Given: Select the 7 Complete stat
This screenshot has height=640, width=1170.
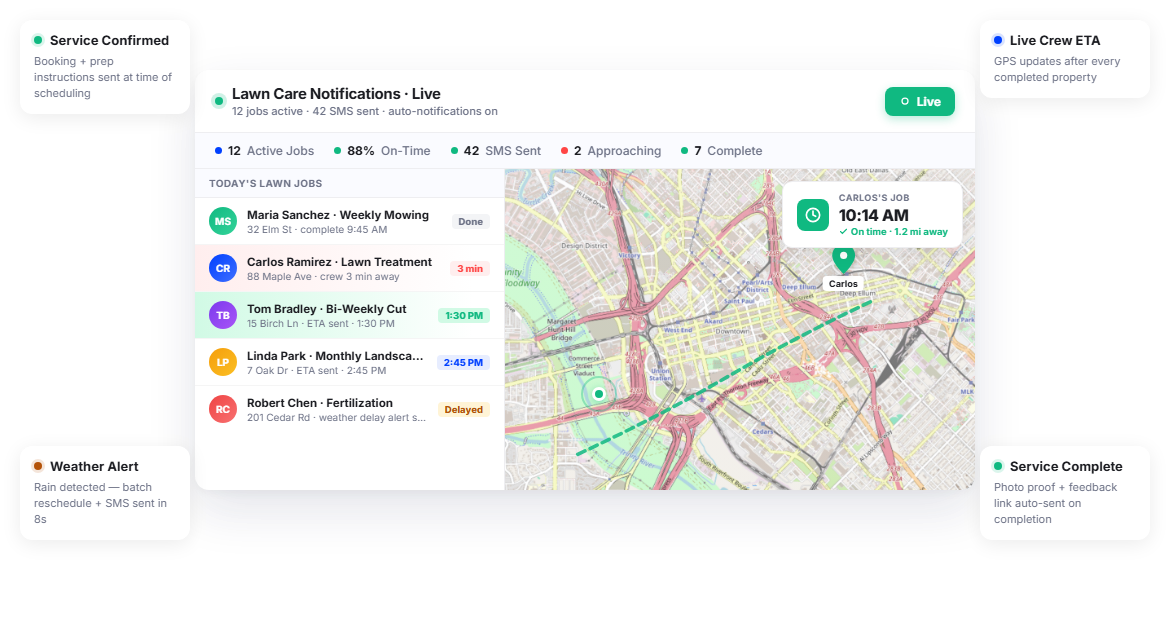Looking at the screenshot, I should 722,151.
